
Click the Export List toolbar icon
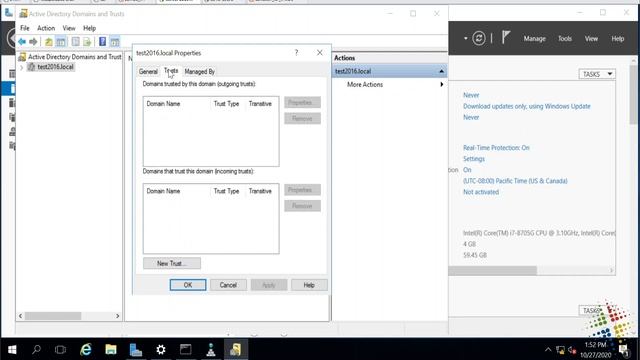(87, 42)
